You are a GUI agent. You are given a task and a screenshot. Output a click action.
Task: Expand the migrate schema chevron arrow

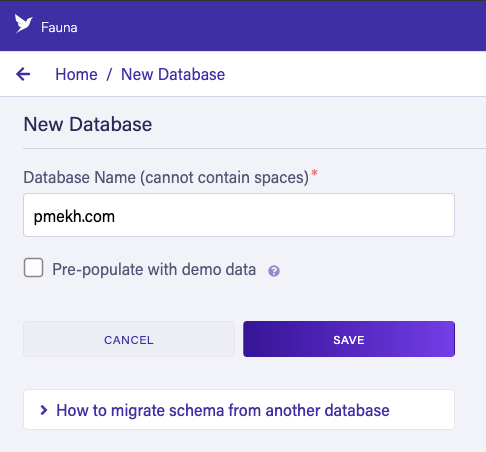(x=43, y=410)
